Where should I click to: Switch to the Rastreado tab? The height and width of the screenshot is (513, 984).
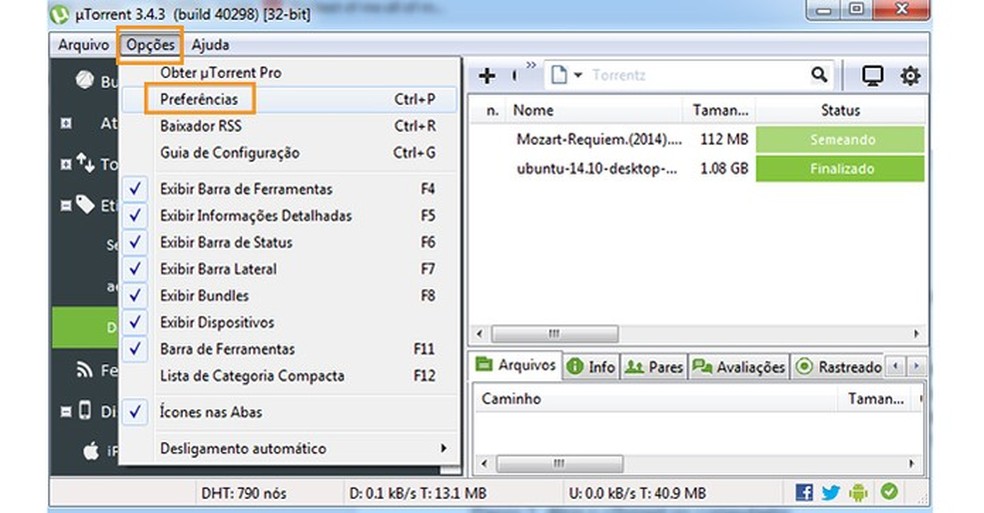[838, 367]
